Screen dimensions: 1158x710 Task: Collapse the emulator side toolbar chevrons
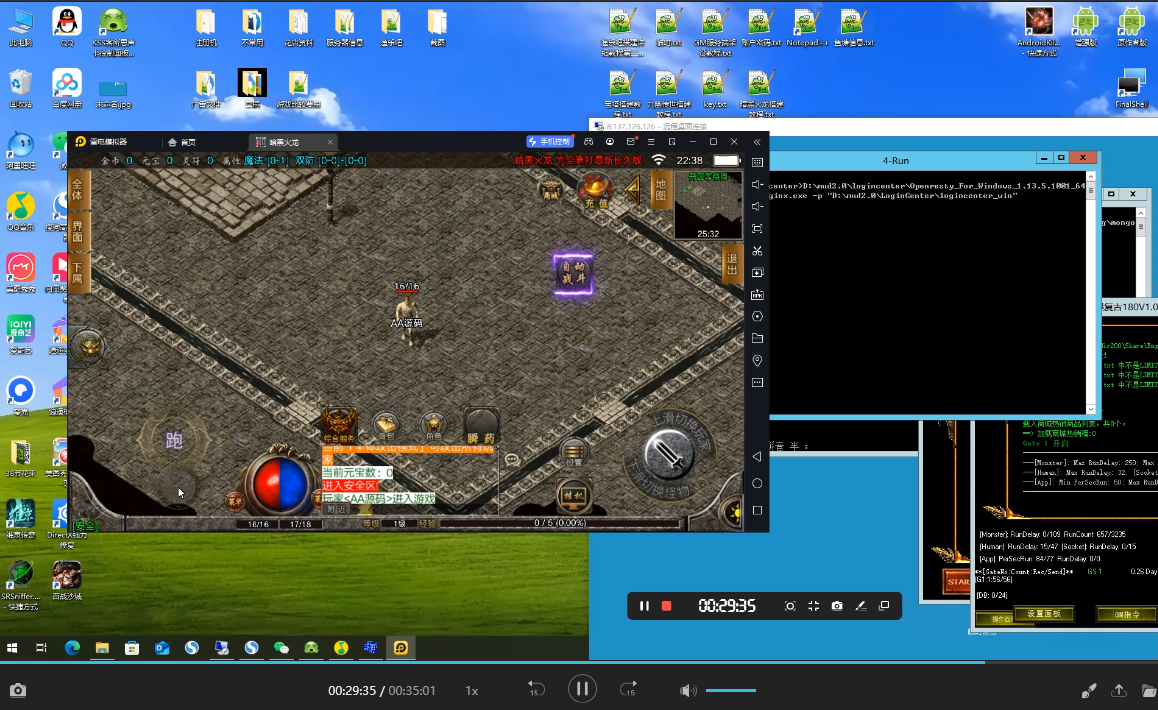tap(757, 141)
